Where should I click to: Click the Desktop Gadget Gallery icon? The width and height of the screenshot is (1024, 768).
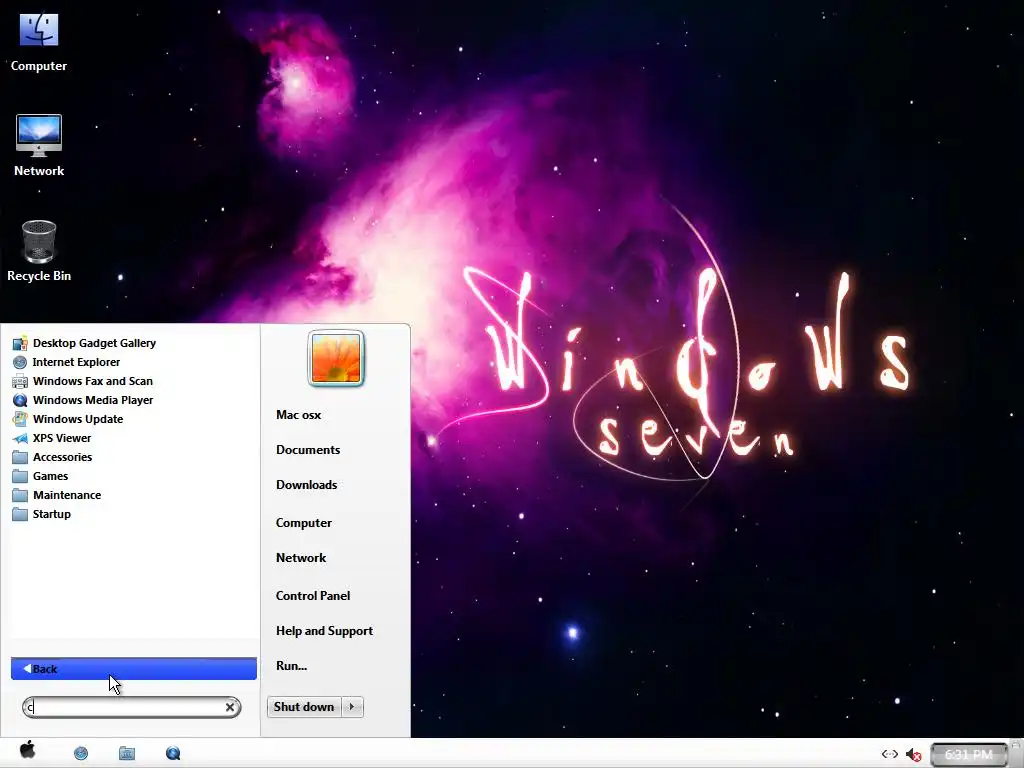click(20, 343)
